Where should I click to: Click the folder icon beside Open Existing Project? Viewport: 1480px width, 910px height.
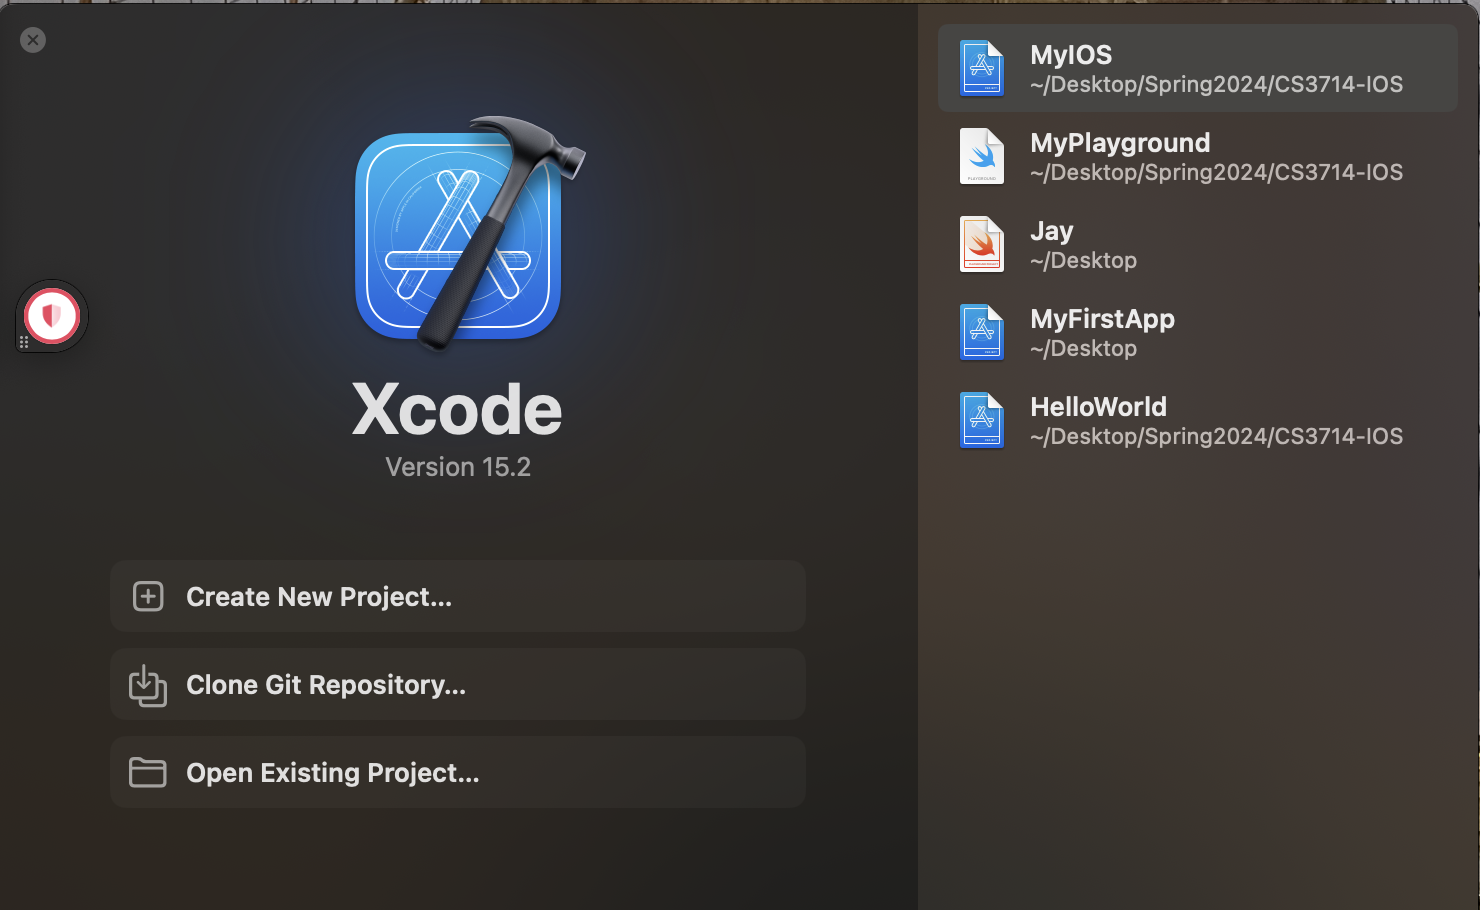coord(148,773)
